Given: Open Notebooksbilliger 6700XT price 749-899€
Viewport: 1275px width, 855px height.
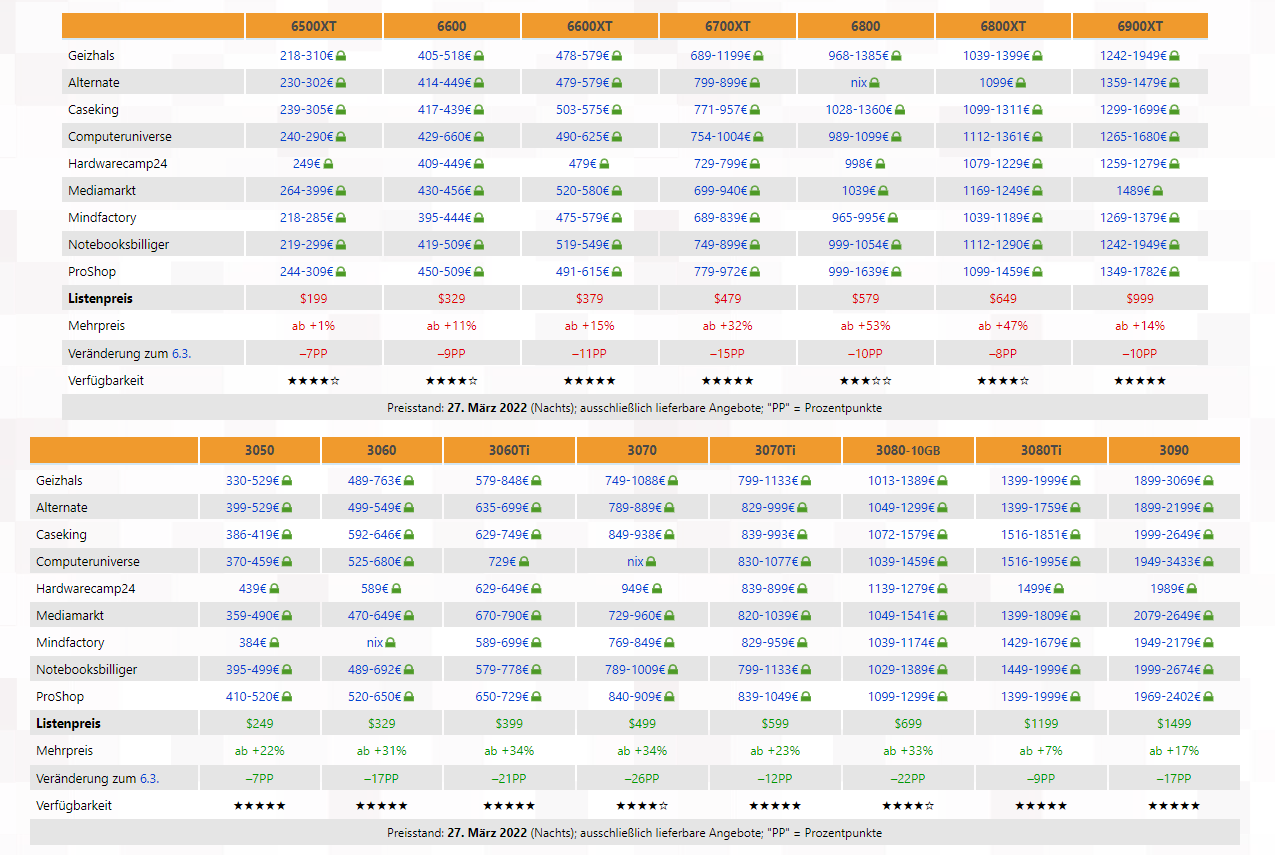Looking at the screenshot, I should coord(721,245).
